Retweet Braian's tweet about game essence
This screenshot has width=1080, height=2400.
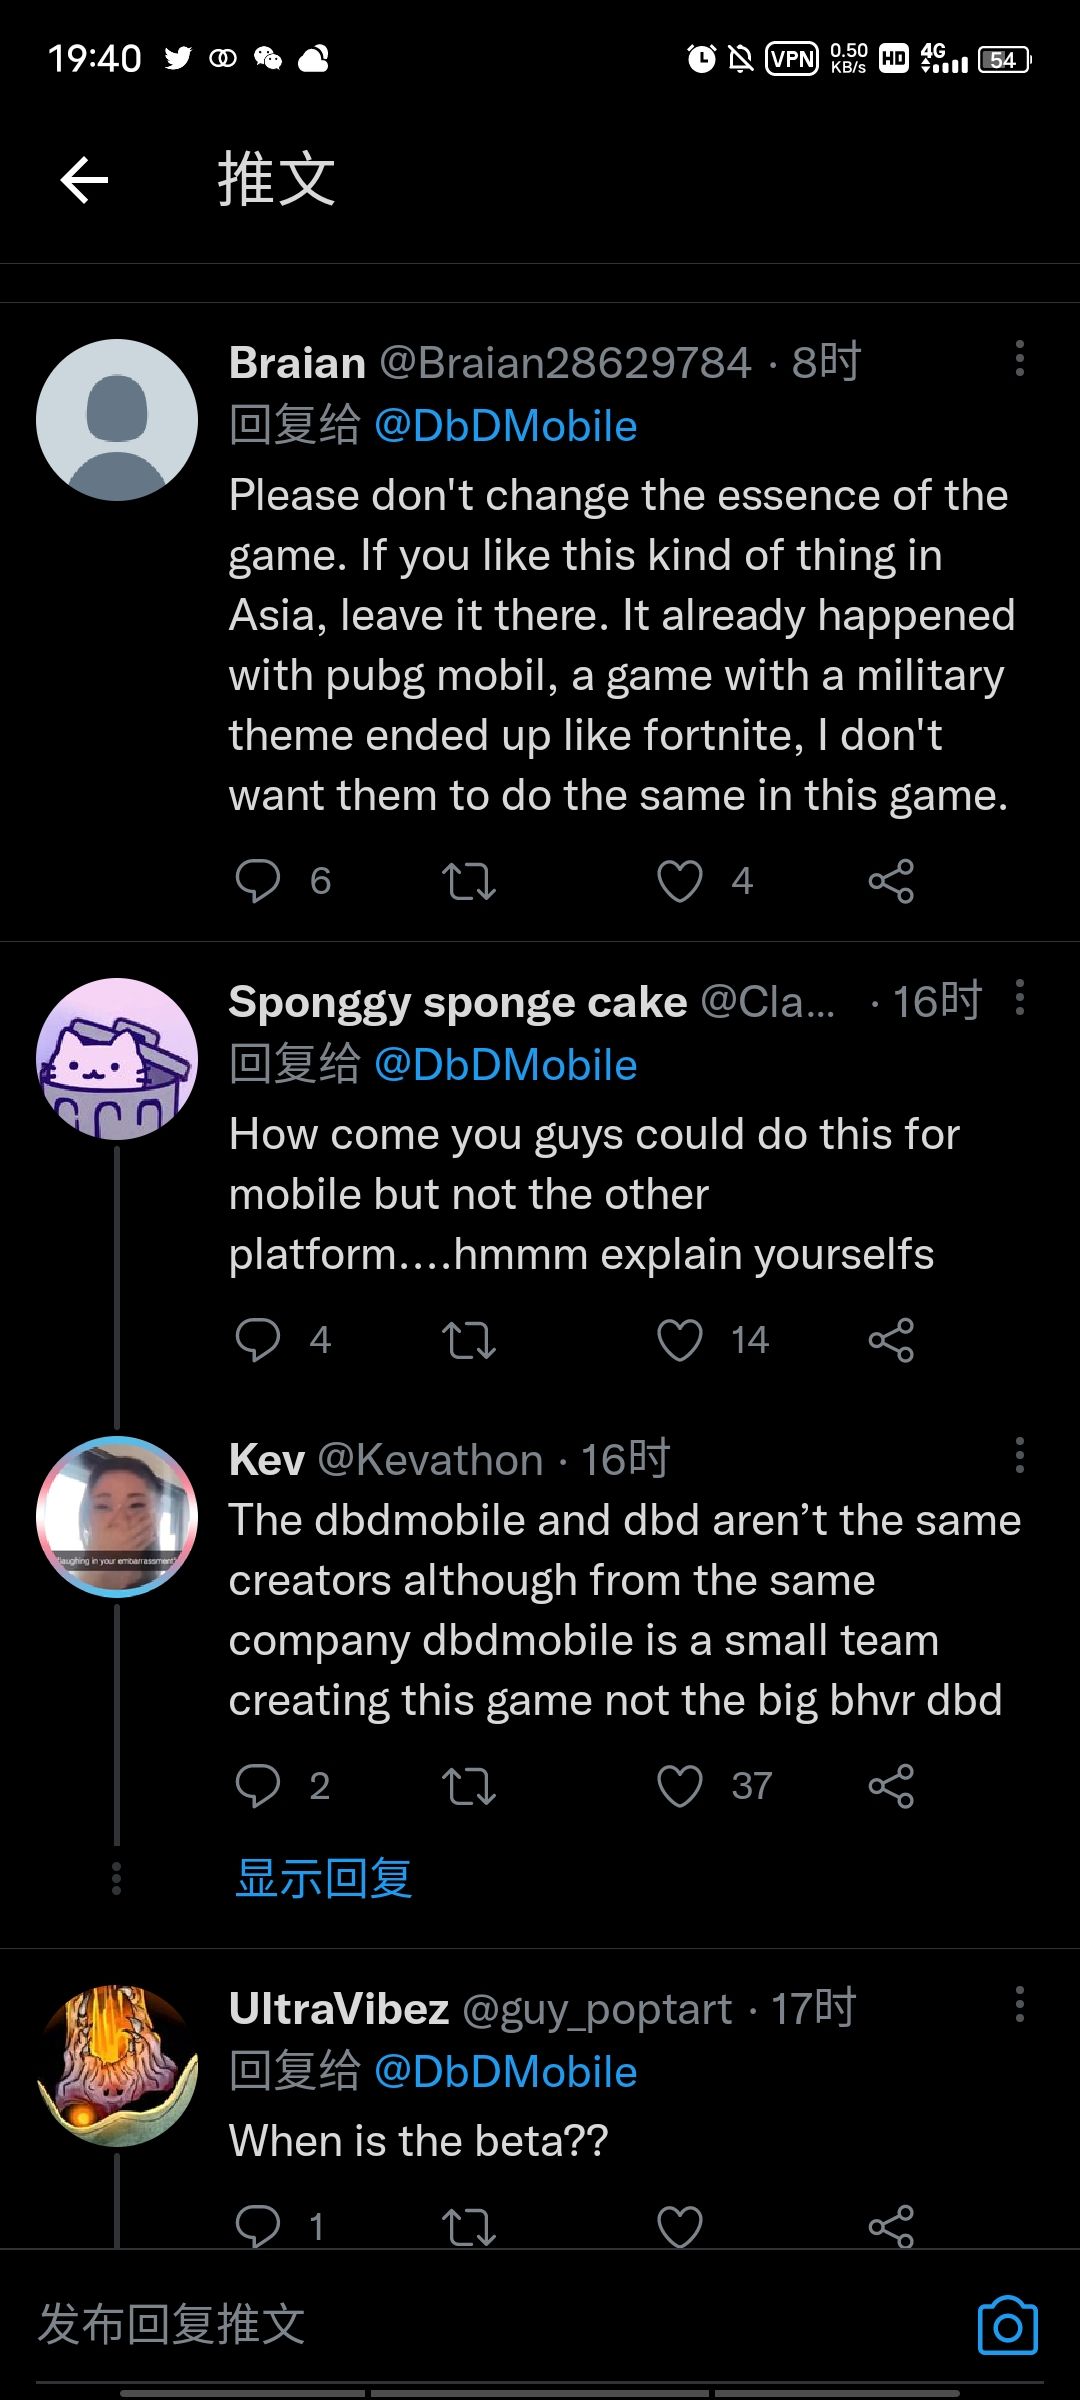point(469,881)
